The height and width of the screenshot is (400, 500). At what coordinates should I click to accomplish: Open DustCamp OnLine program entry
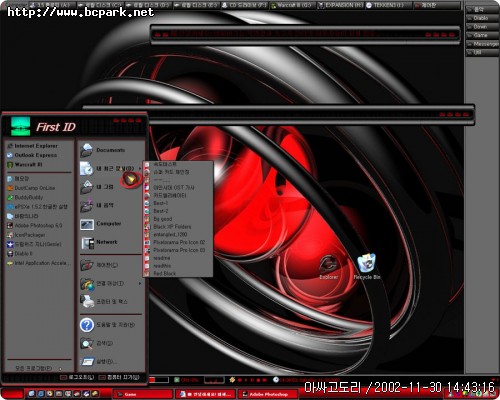tap(31, 188)
